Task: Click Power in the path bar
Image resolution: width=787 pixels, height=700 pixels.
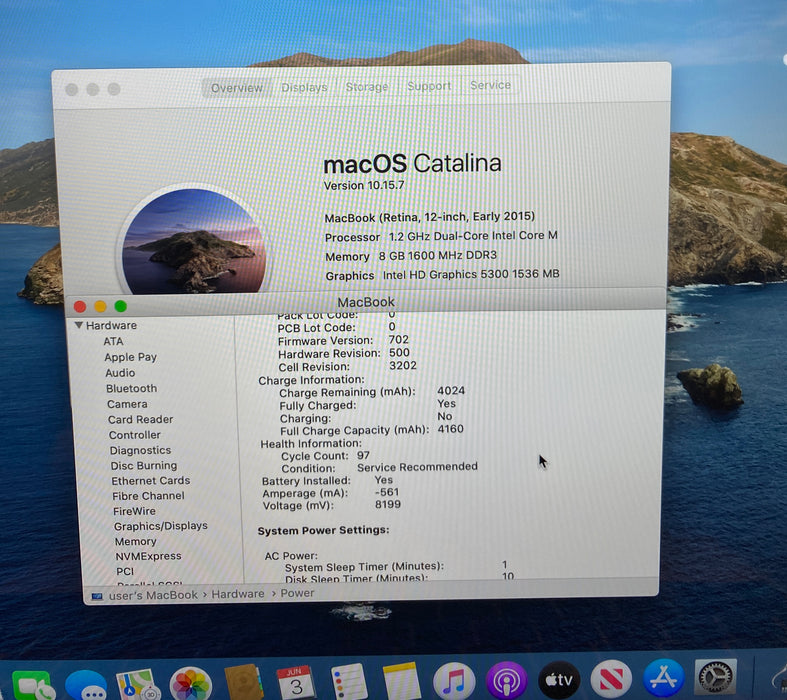Action: (297, 593)
